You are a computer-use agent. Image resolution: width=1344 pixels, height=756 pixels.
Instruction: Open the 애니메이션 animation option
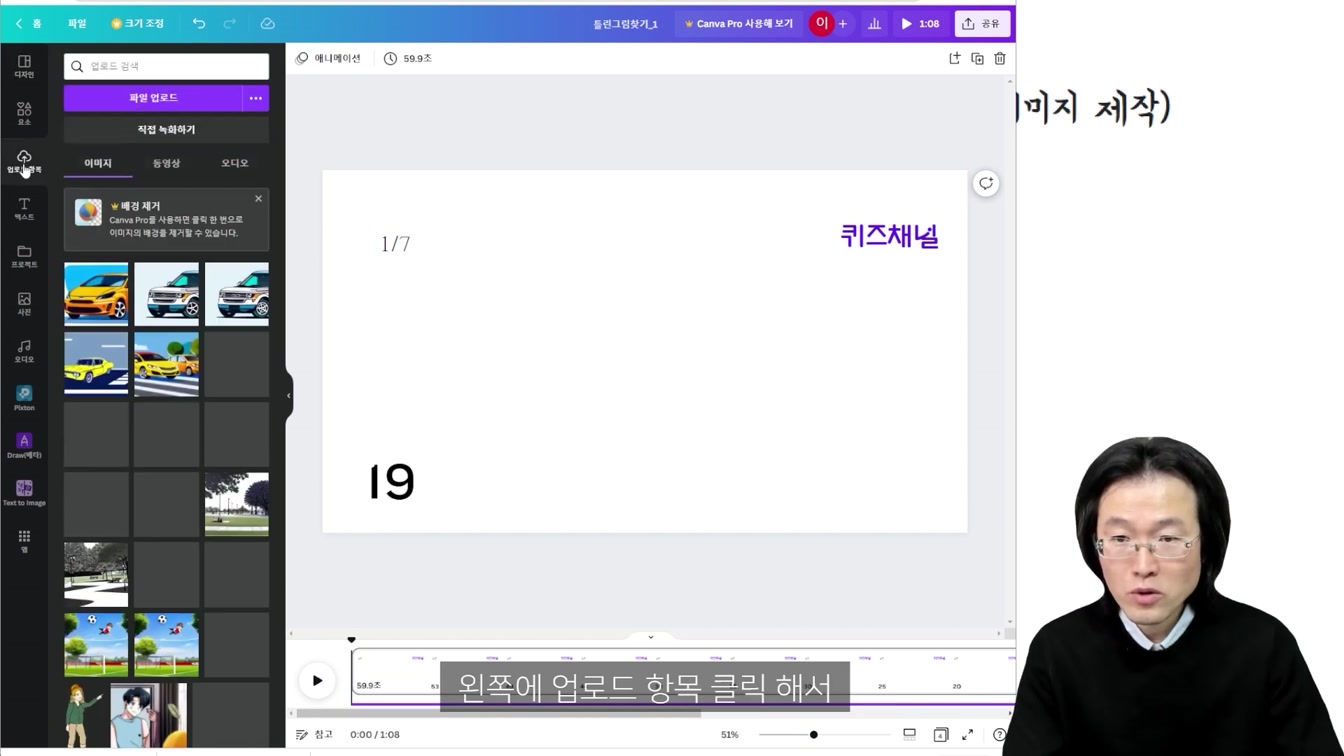pyautogui.click(x=329, y=58)
